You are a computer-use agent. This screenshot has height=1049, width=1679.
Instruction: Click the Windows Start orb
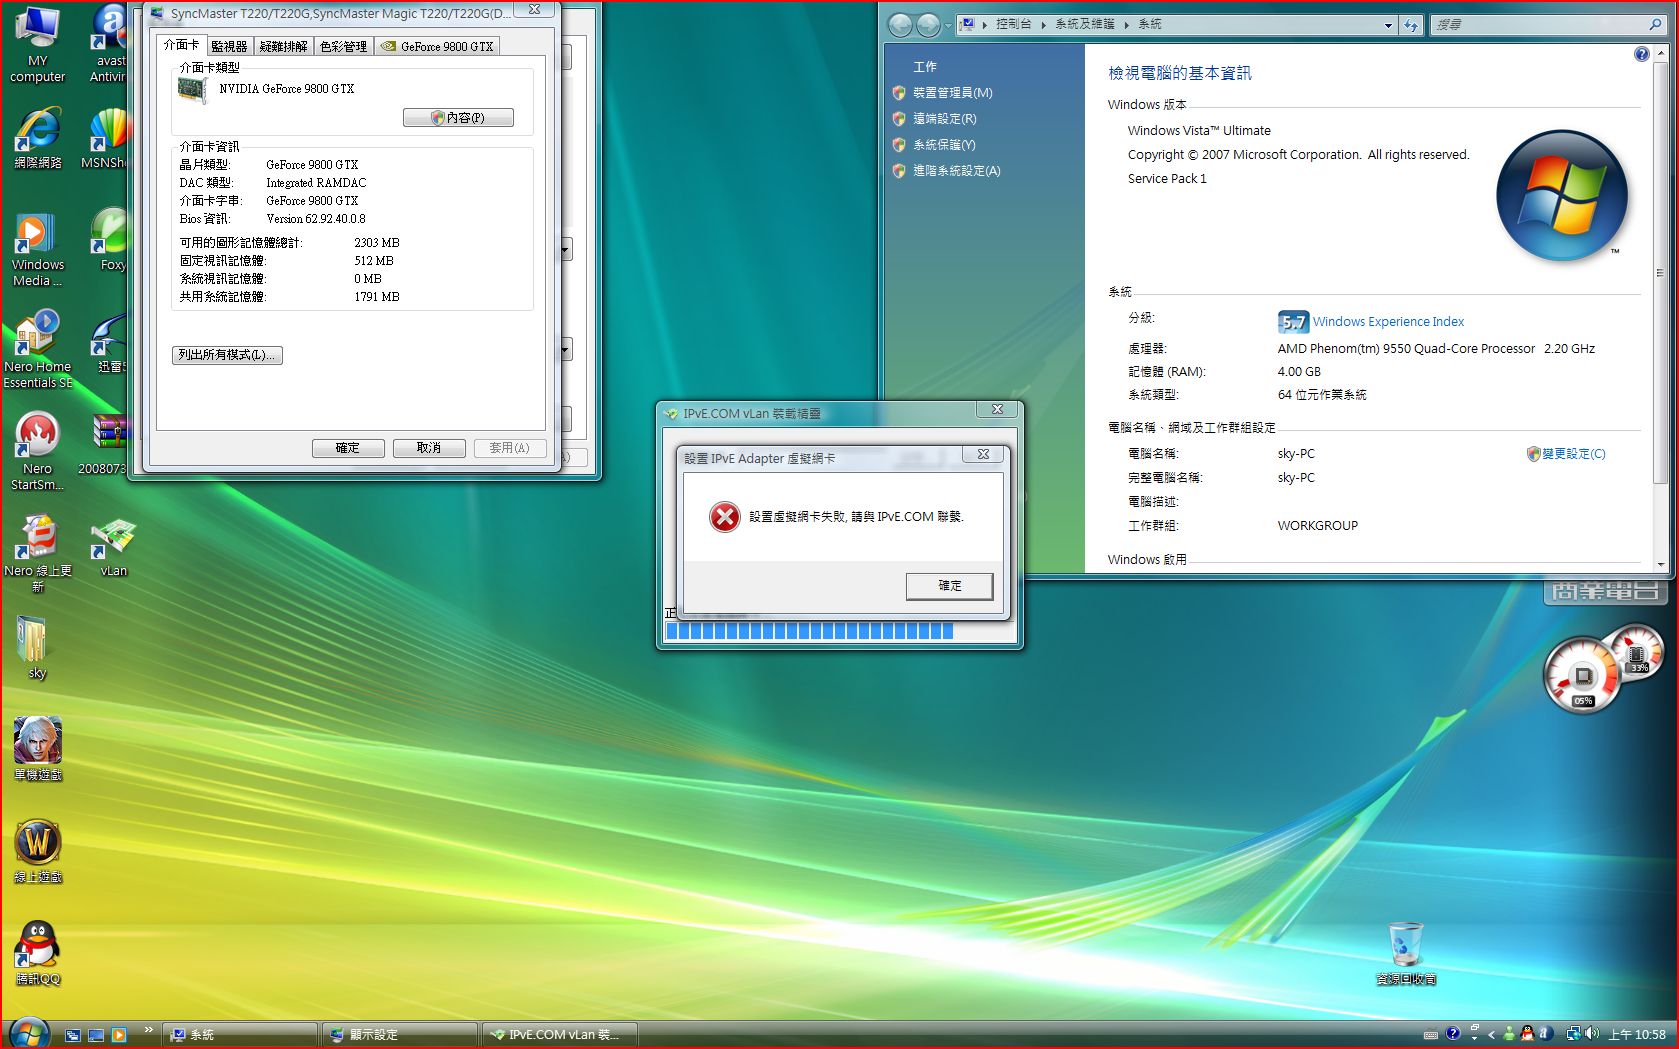(28, 1033)
